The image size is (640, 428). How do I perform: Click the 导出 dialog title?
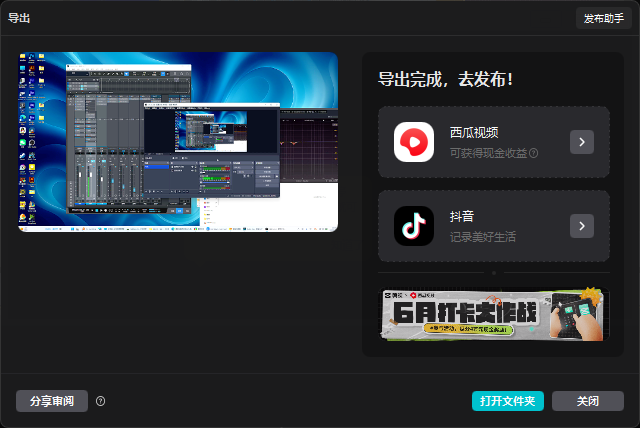tap(19, 18)
